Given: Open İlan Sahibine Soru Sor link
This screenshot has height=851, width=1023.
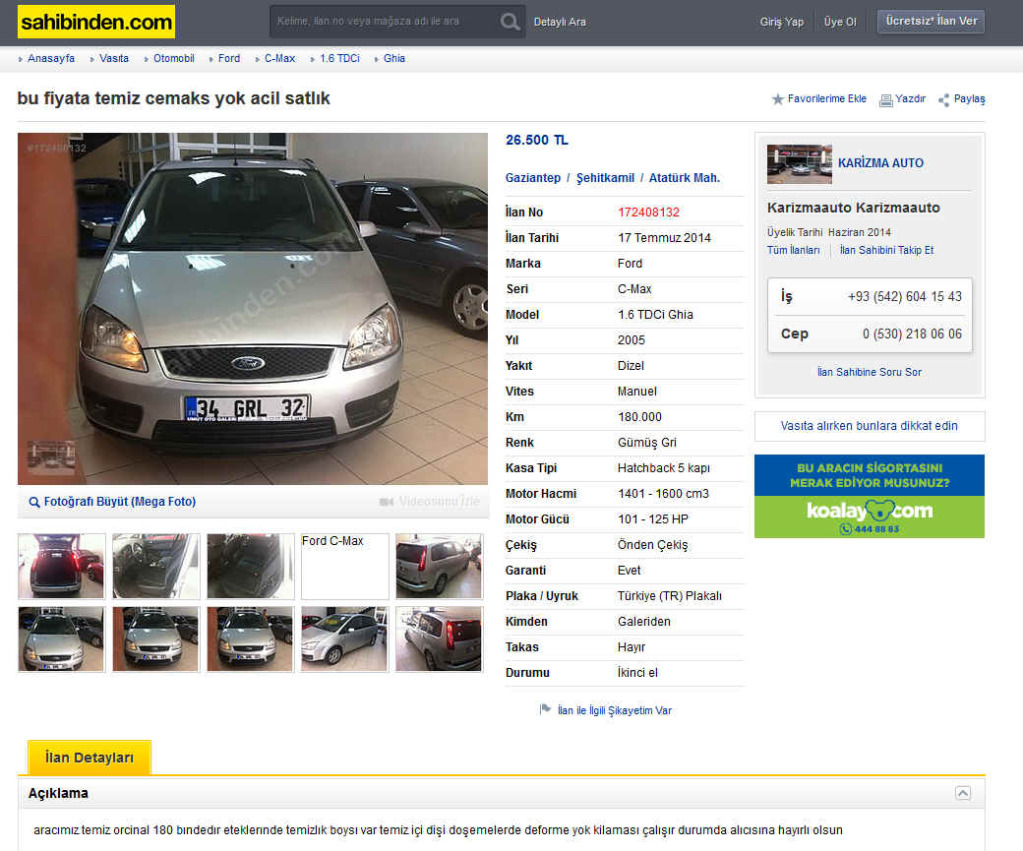Looking at the screenshot, I should coord(869,372).
